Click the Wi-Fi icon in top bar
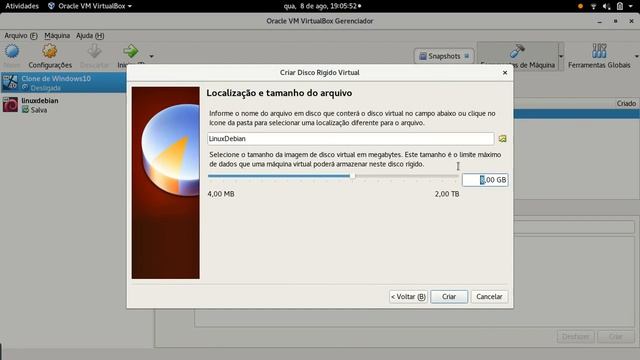640x360 pixels. (x=593, y=6)
